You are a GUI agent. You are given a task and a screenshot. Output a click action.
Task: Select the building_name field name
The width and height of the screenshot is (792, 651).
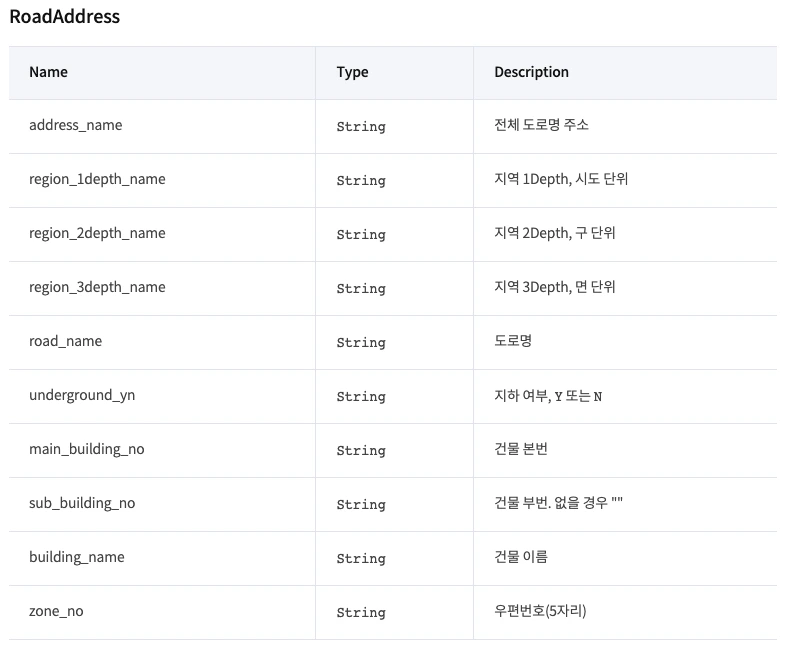pos(77,558)
